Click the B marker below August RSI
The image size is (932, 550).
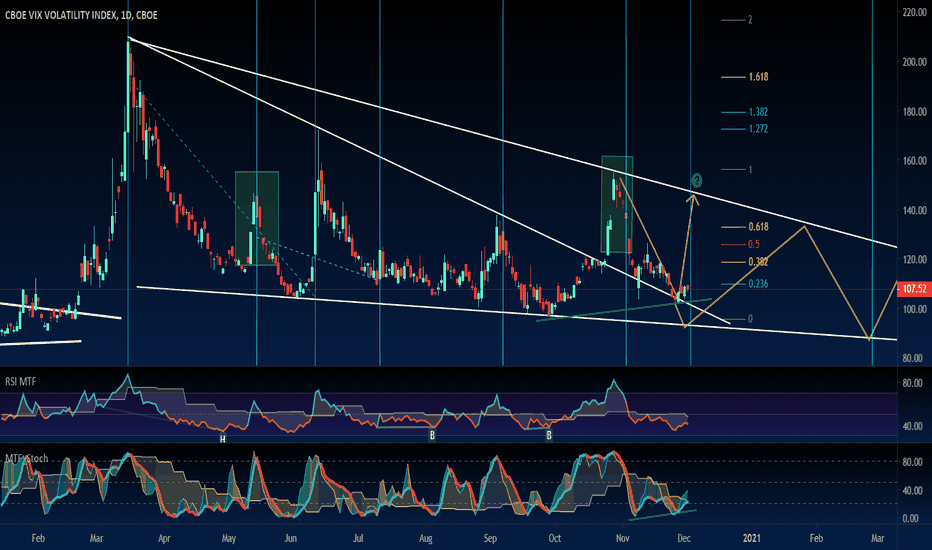pyautogui.click(x=432, y=435)
